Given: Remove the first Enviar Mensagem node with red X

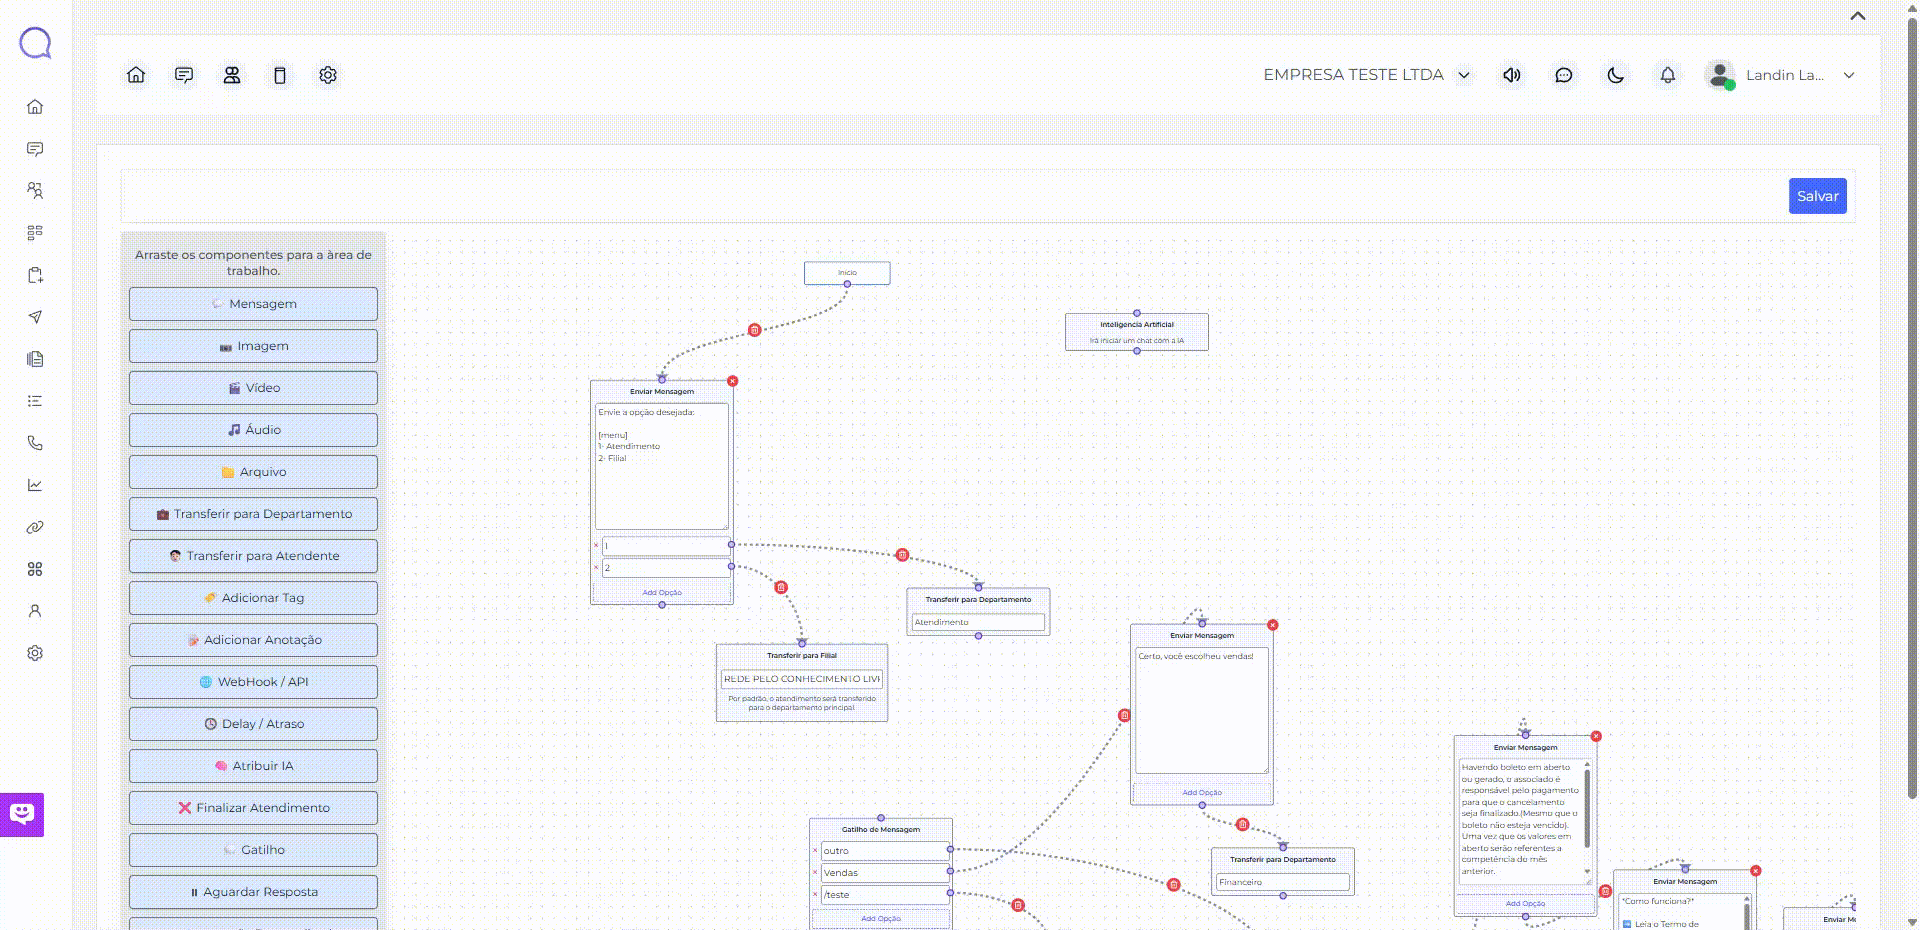Looking at the screenshot, I should (x=733, y=381).
